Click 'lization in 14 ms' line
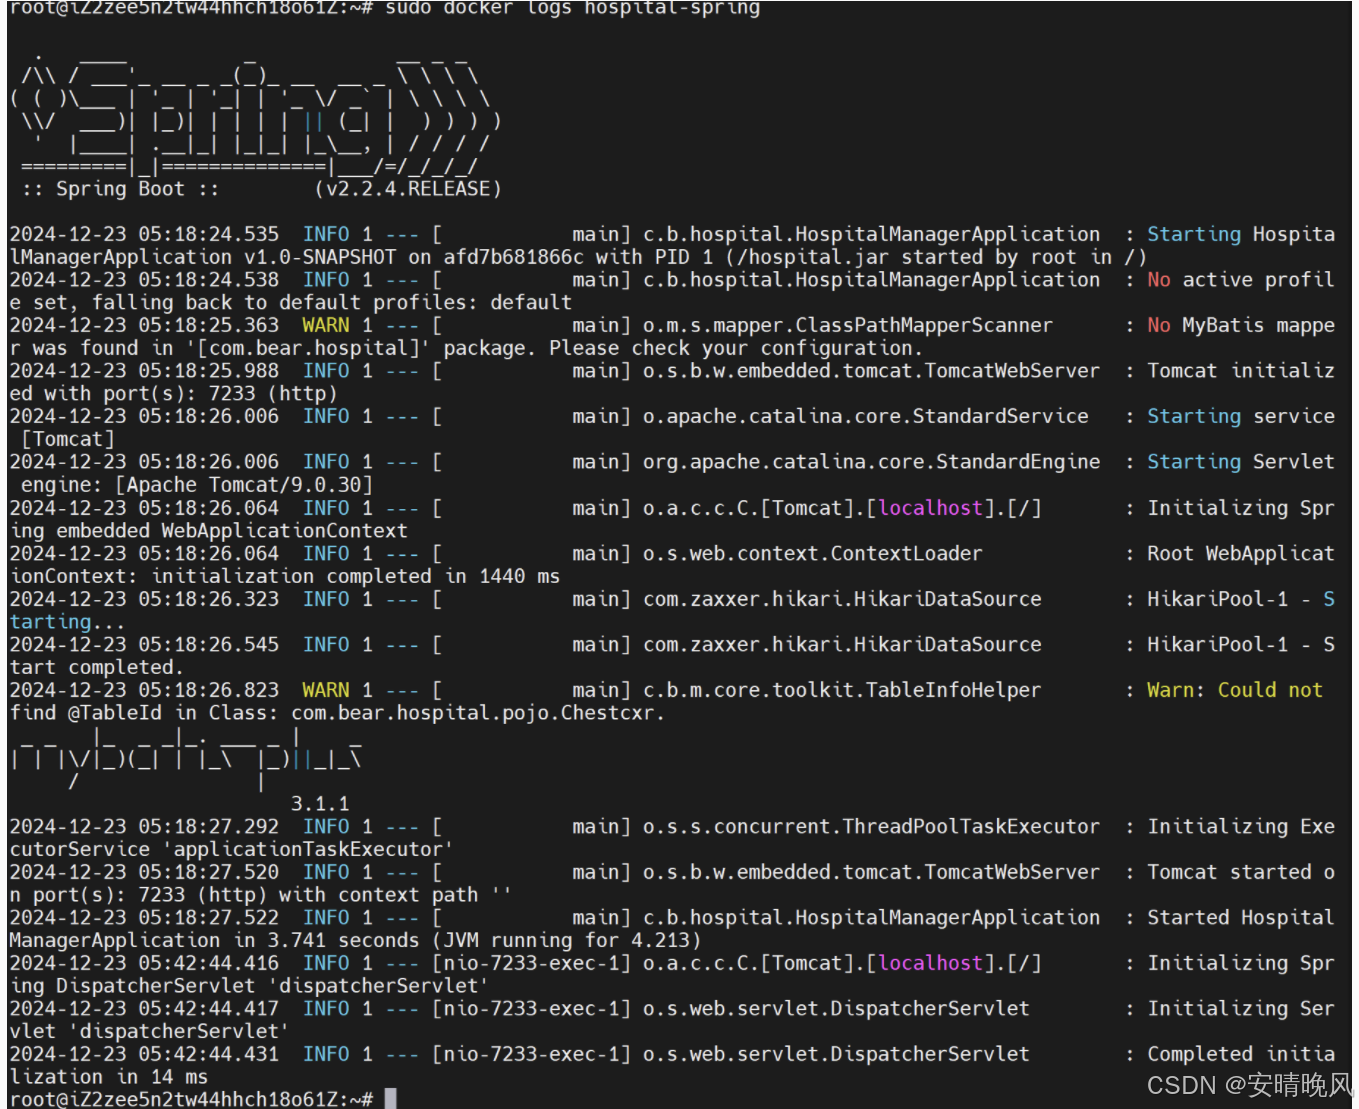The image size is (1359, 1109). (108, 1077)
